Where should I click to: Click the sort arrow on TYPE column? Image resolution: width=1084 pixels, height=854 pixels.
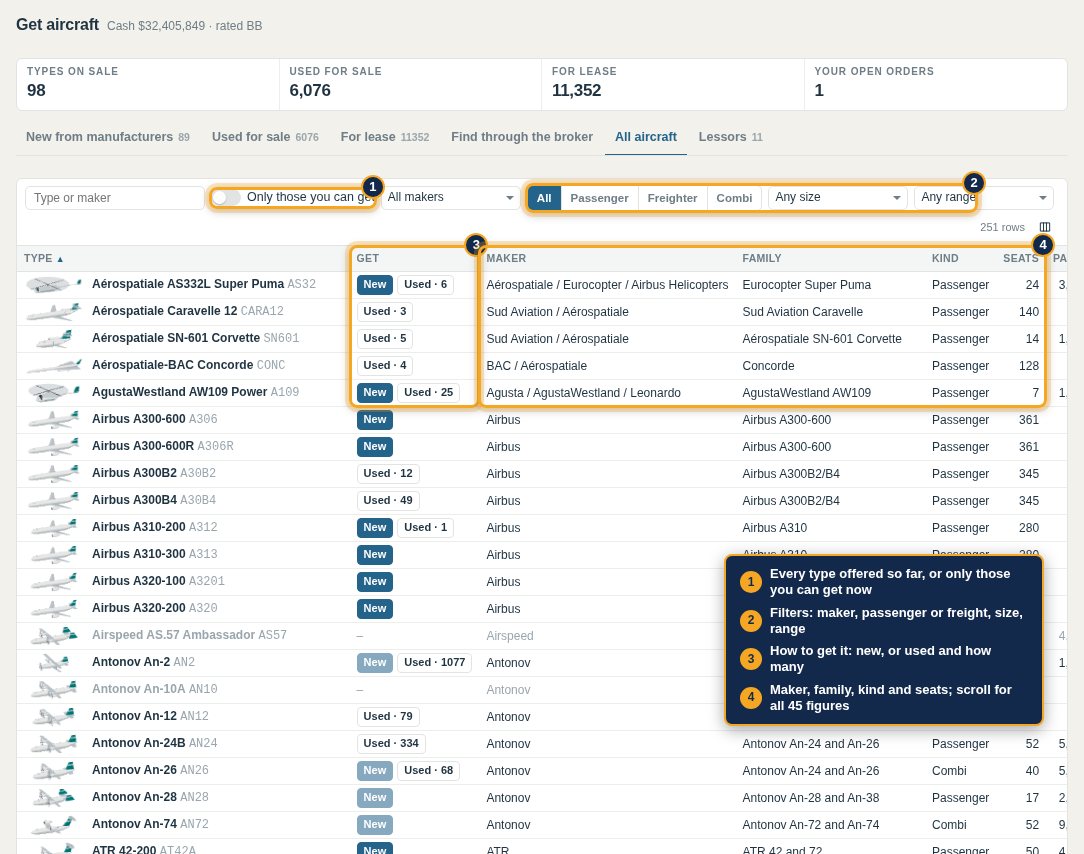pos(60,259)
